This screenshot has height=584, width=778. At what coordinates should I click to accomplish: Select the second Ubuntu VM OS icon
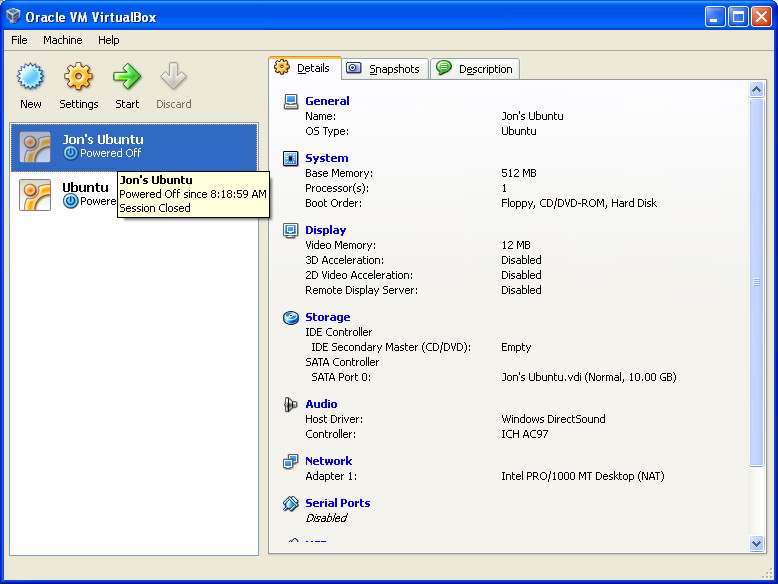[35, 195]
